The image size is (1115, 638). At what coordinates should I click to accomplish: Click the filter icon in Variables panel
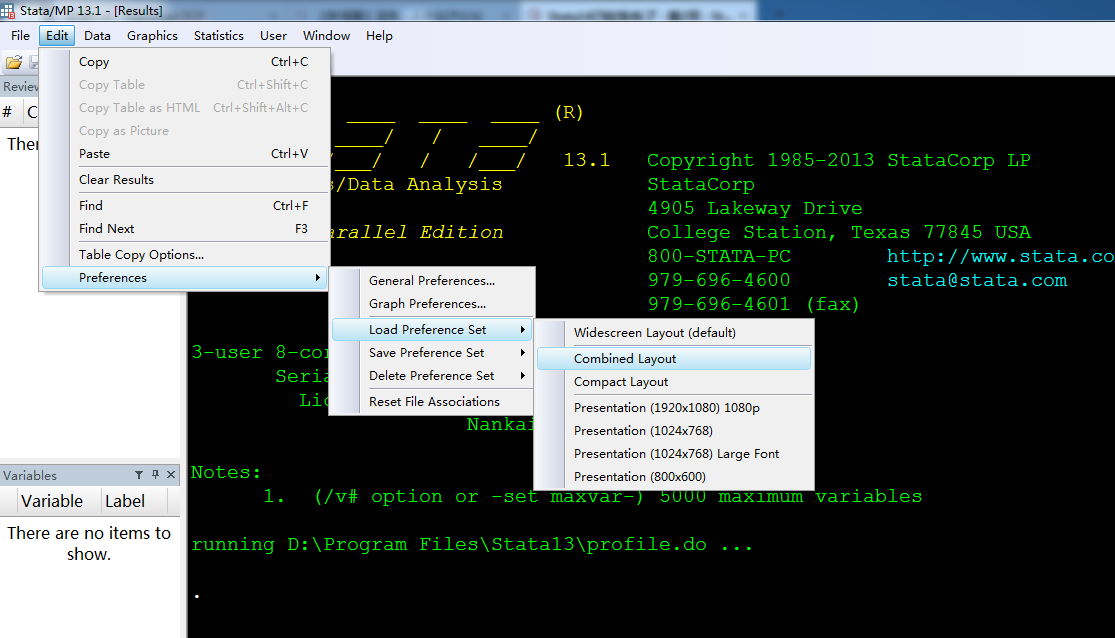coord(139,476)
